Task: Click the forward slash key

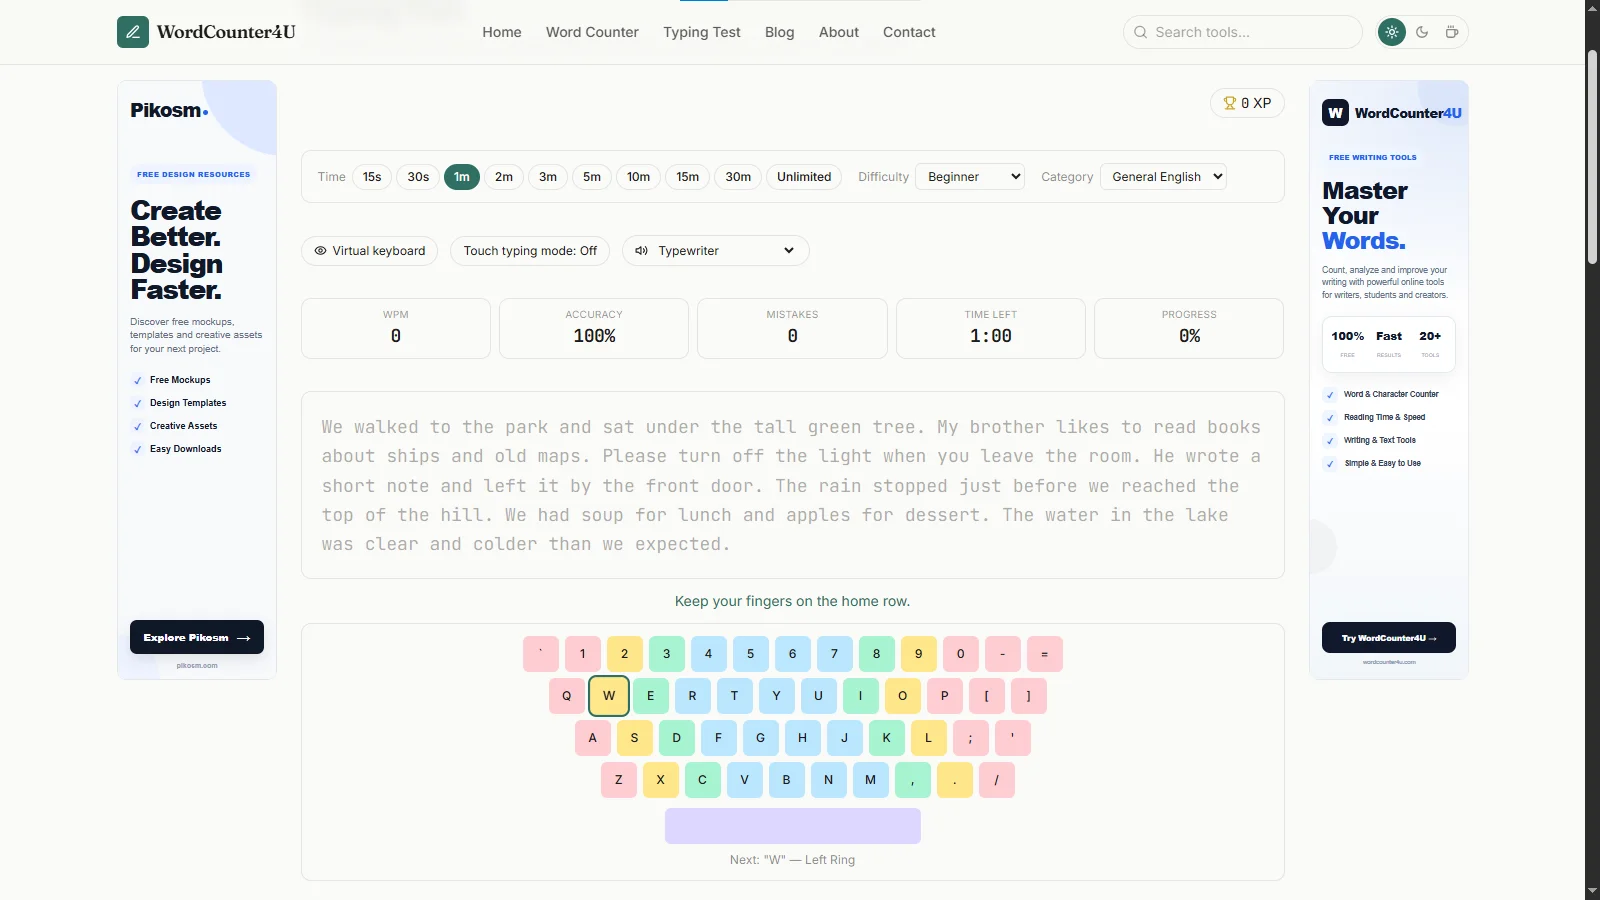Action: (x=997, y=780)
